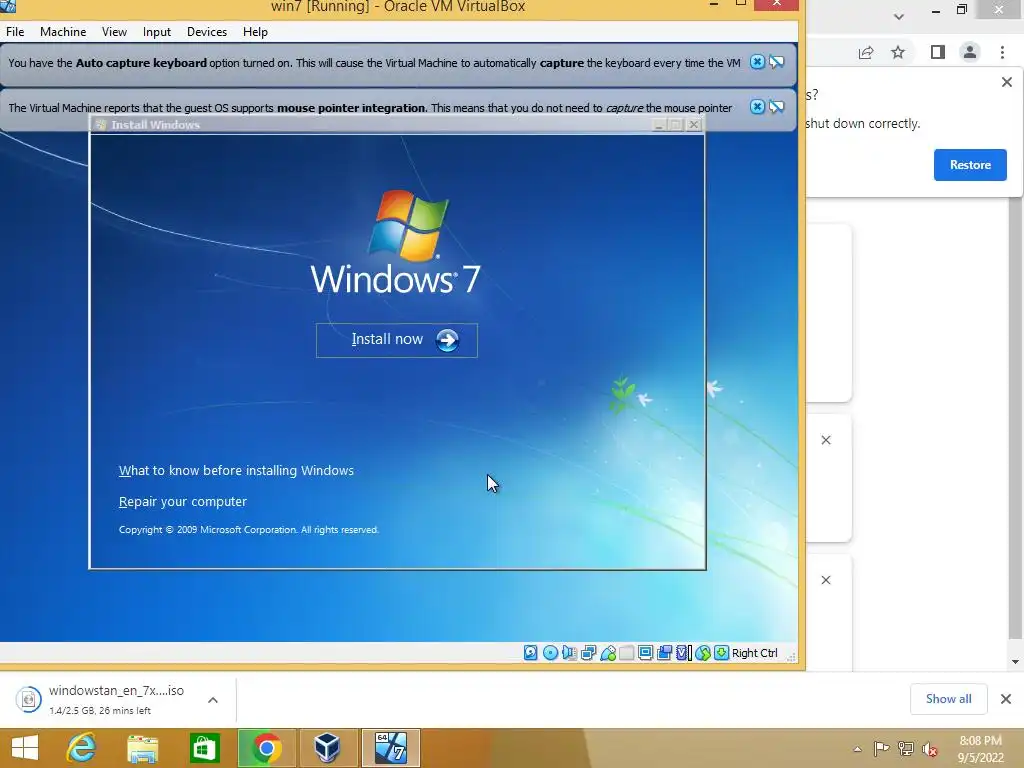Open What to know before installing Windows
The image size is (1024, 768).
pos(236,471)
